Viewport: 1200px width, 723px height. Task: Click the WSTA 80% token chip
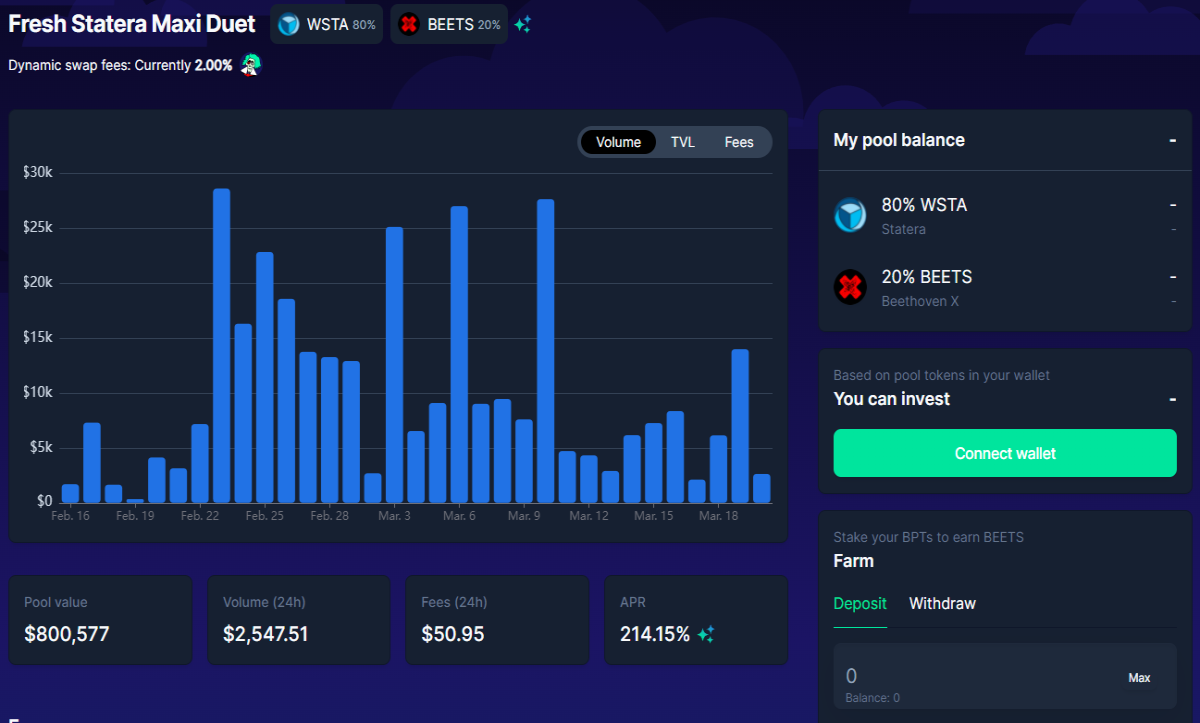tap(326, 25)
